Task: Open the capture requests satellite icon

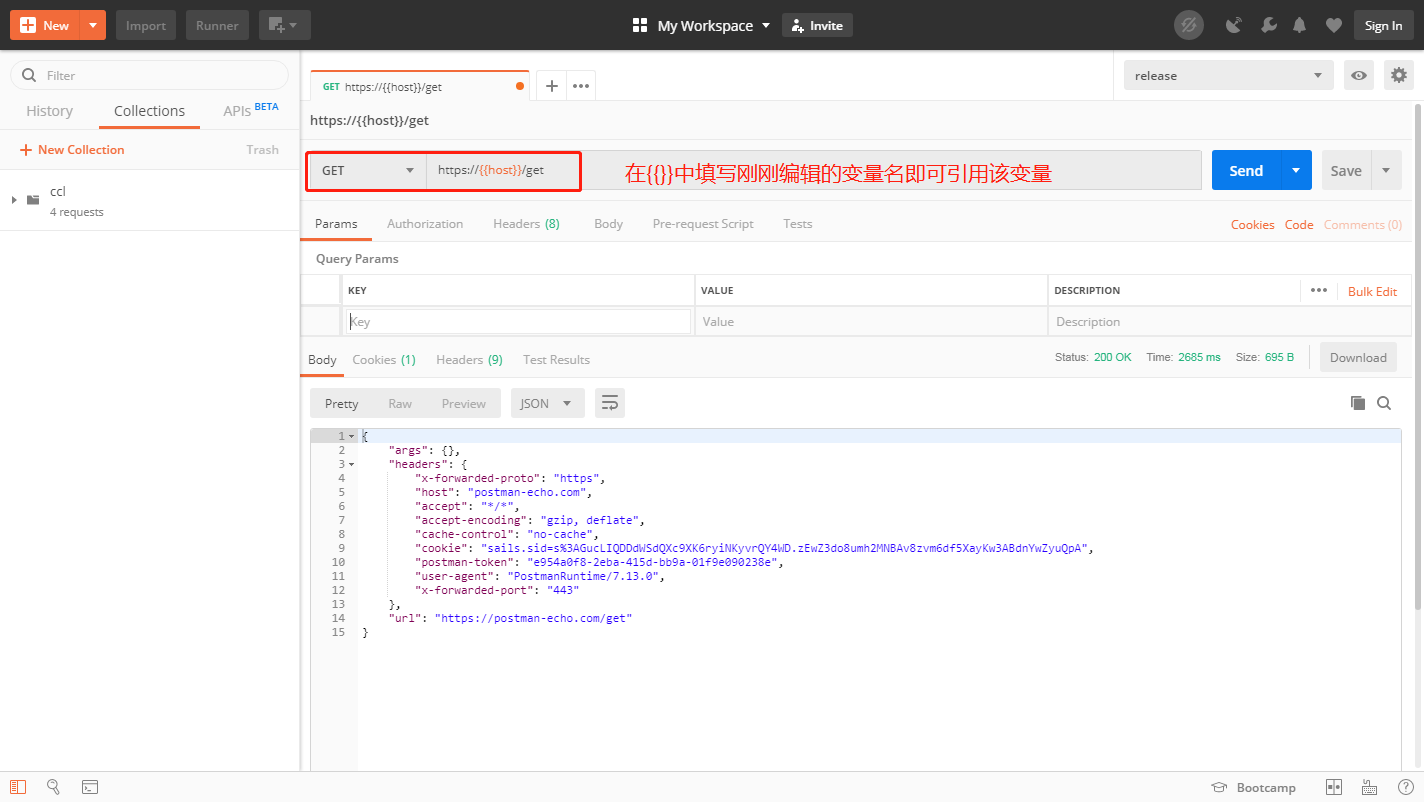Action: coord(1234,26)
